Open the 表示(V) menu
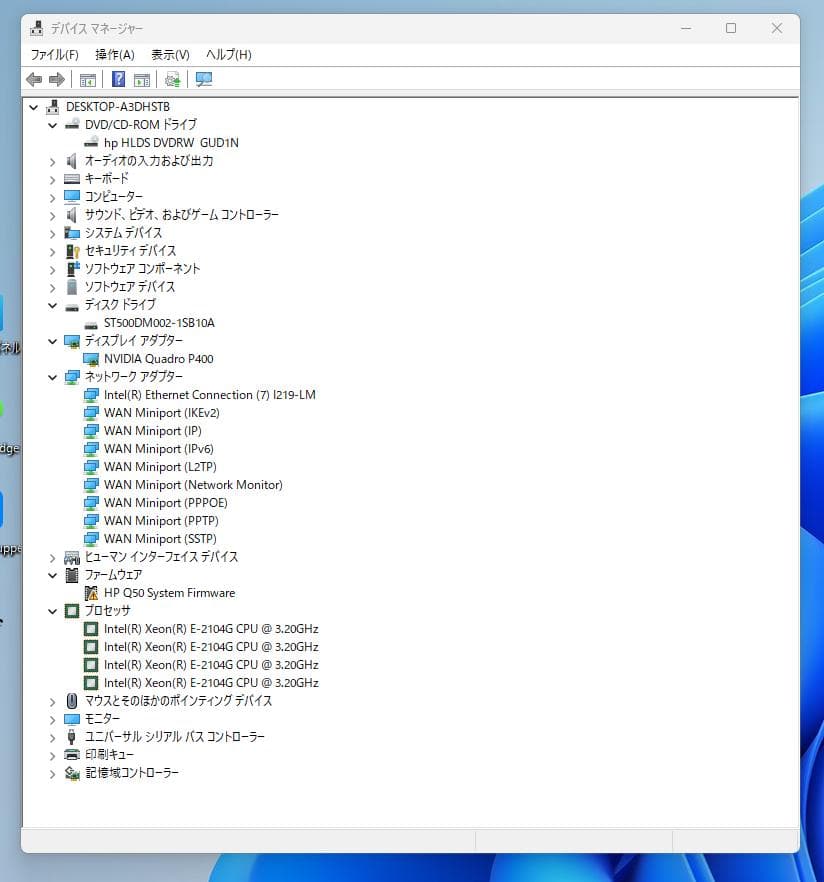 (x=170, y=55)
